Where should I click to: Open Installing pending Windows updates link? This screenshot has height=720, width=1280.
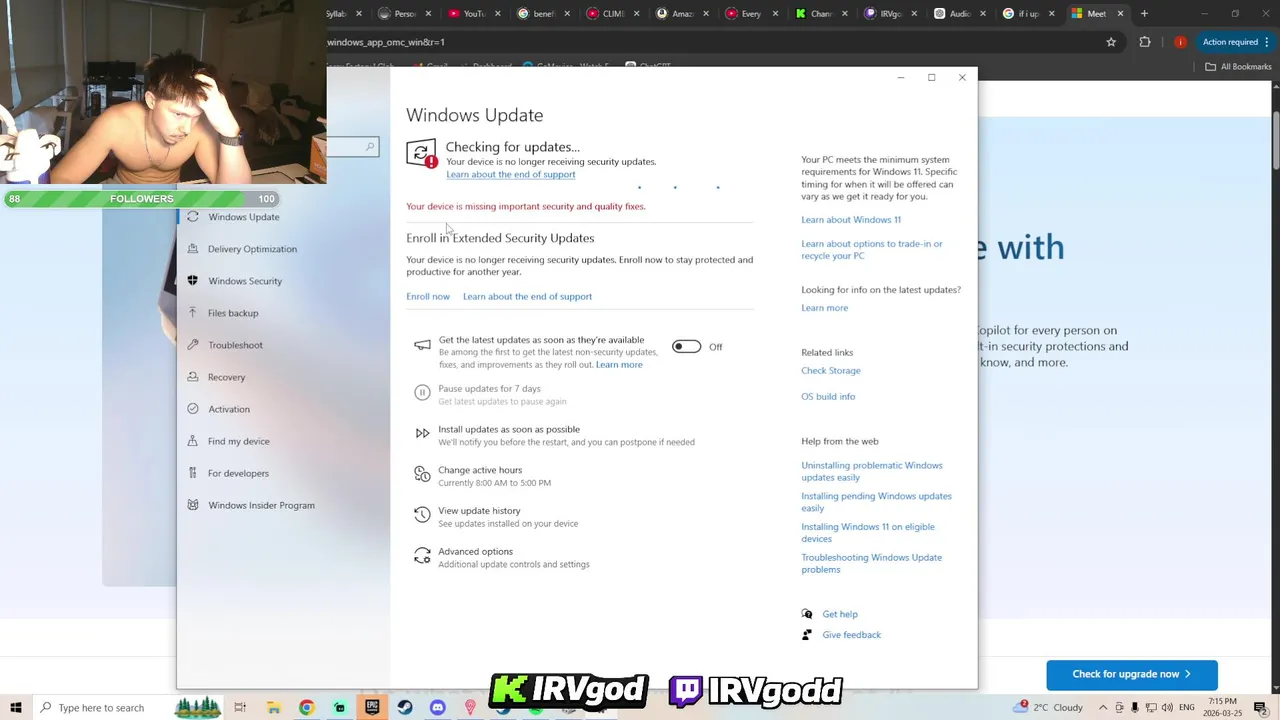point(876,502)
